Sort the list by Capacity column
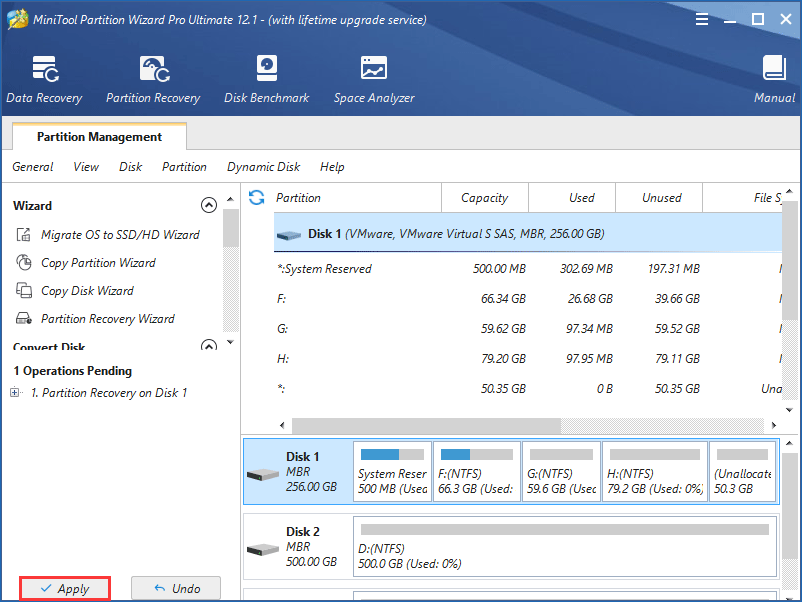Image resolution: width=802 pixels, height=602 pixels. (484, 198)
